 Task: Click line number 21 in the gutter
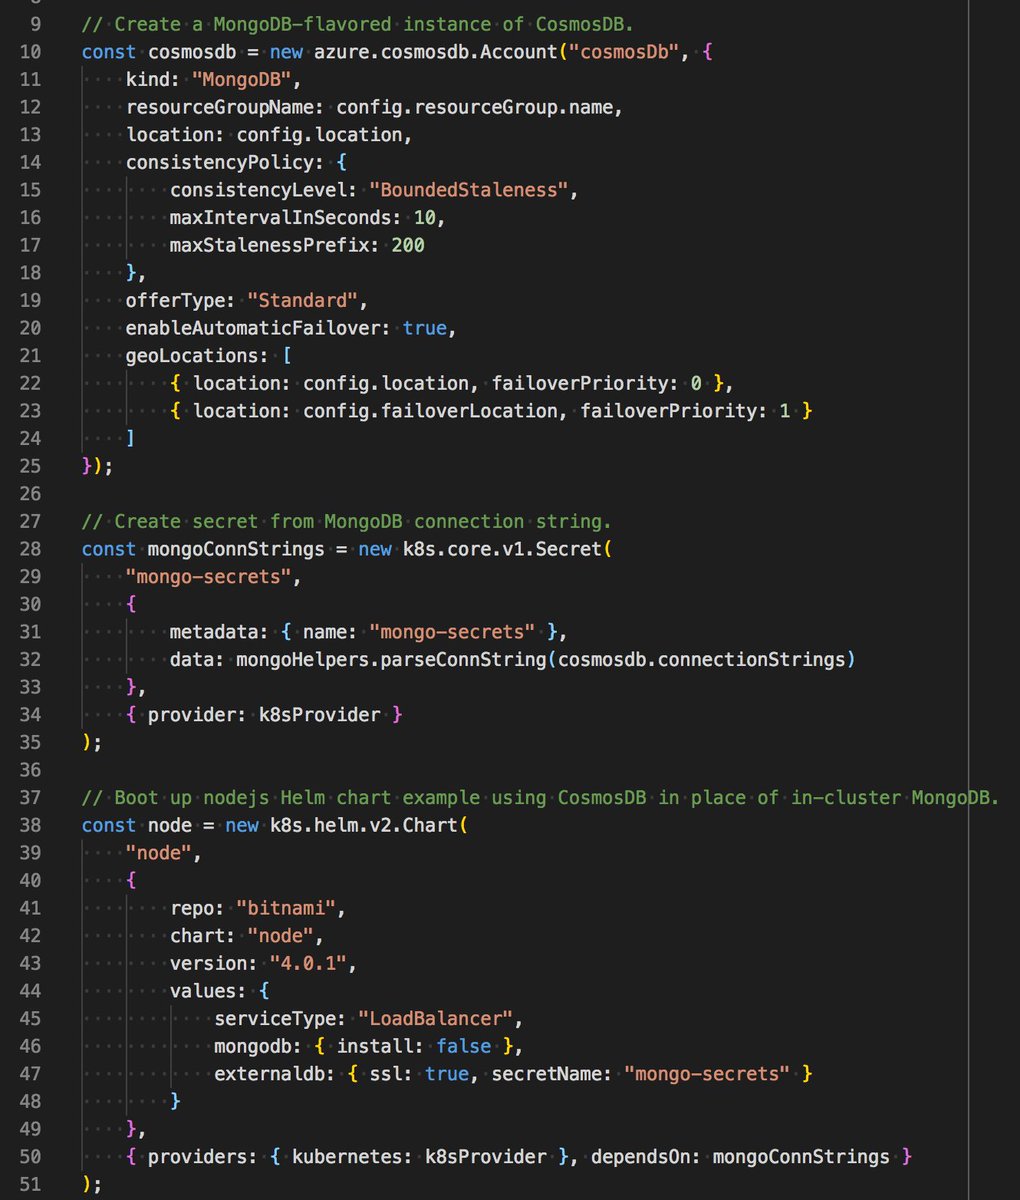(31, 355)
